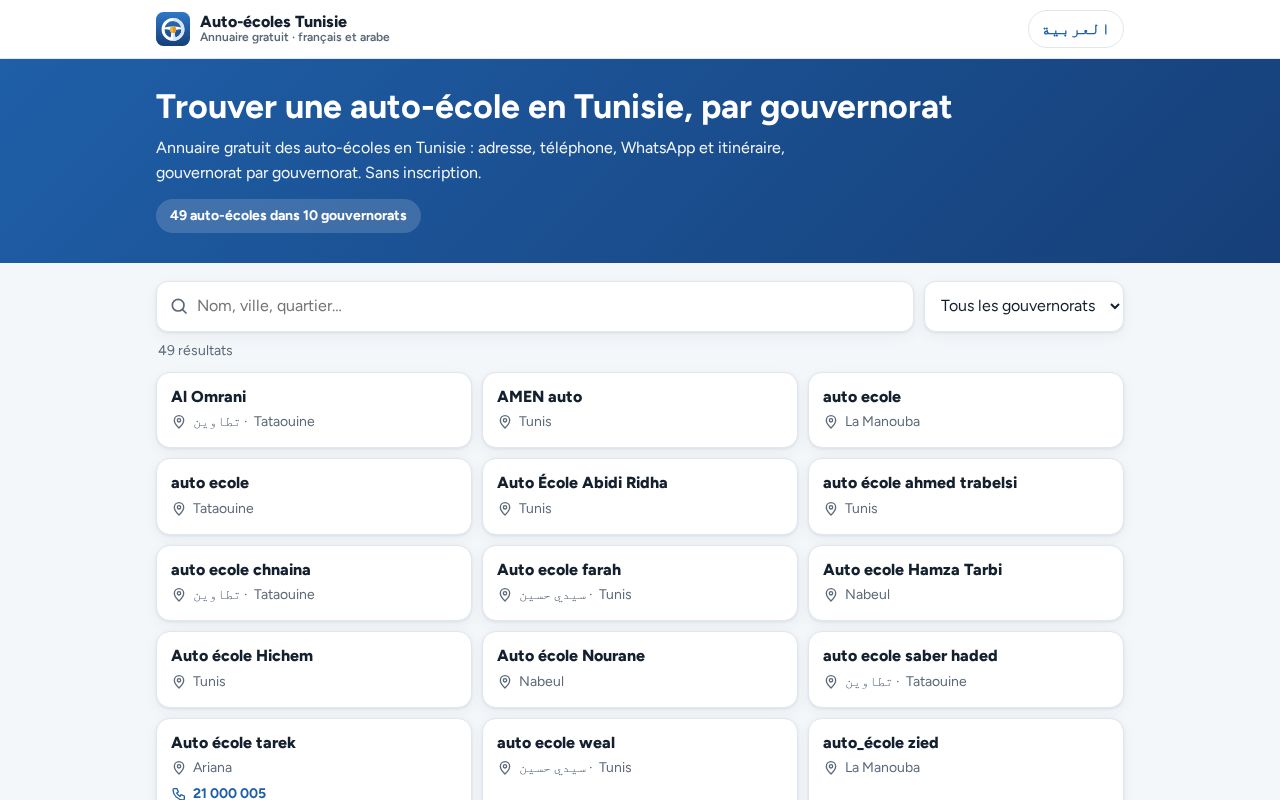The width and height of the screenshot is (1280, 800).
Task: Open the Al Omrani listing
Action: pyautogui.click(x=209, y=397)
